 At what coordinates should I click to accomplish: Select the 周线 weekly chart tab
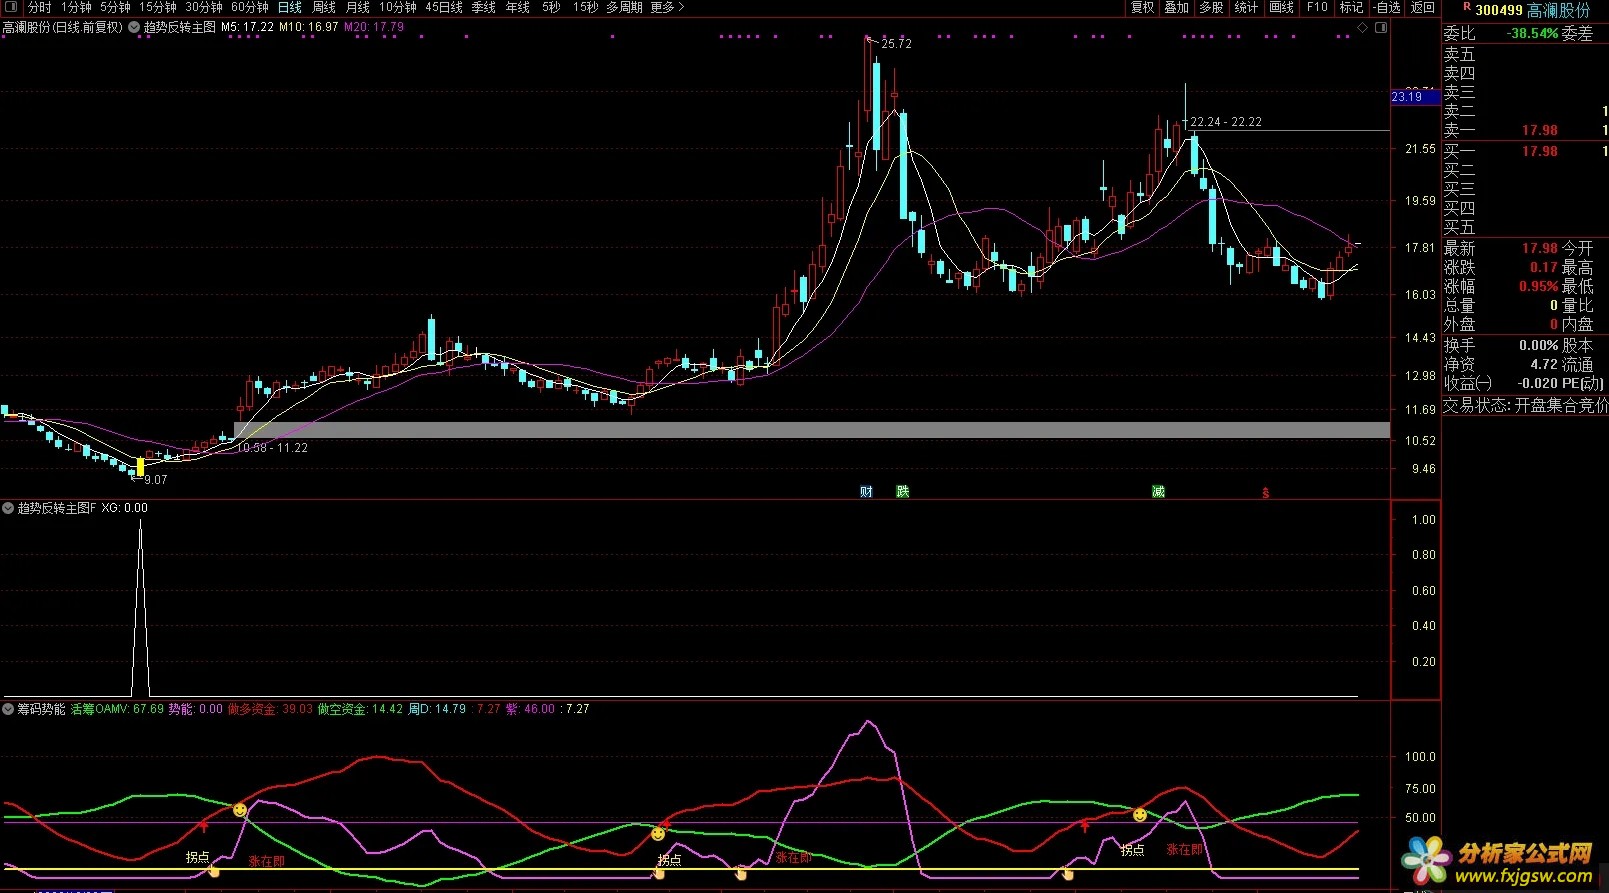tap(324, 7)
